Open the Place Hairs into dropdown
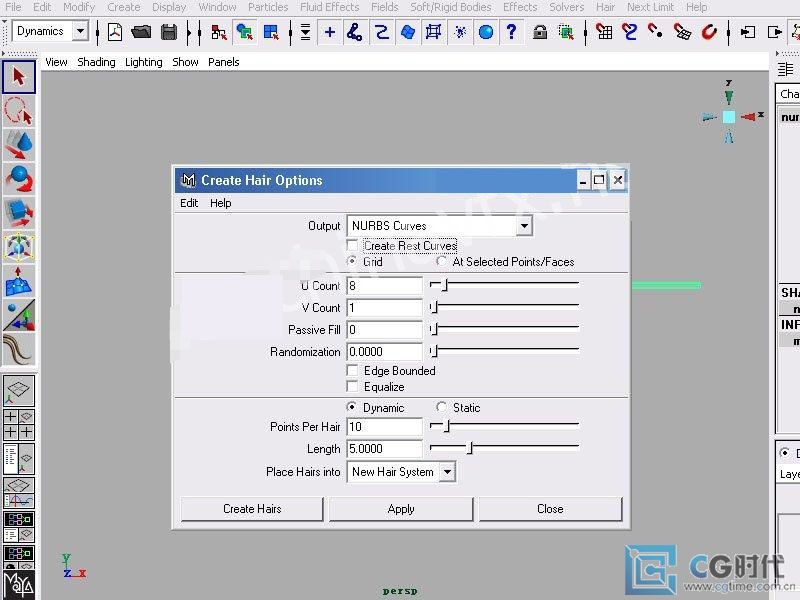 (401, 472)
